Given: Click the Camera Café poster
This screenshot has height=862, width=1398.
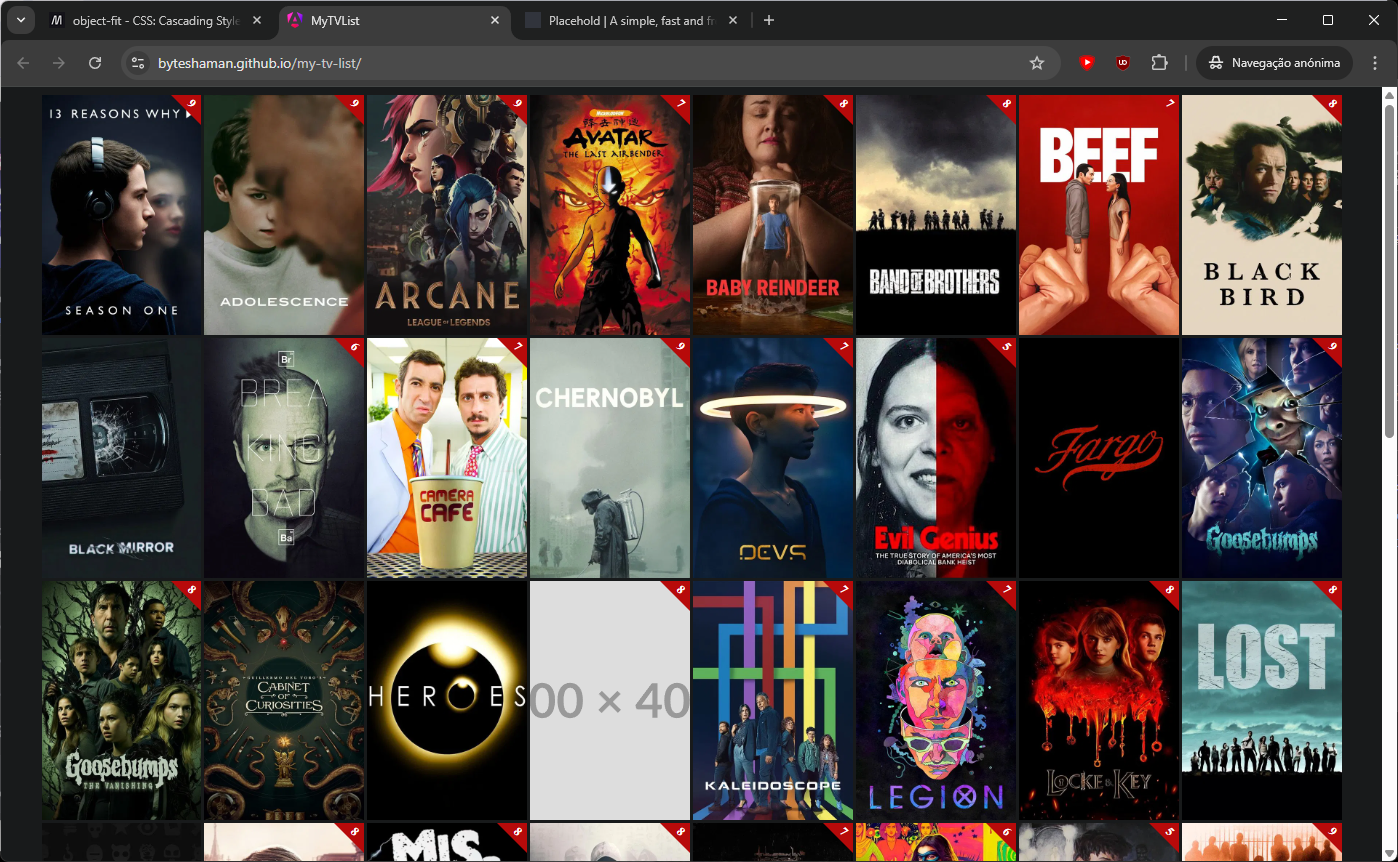Looking at the screenshot, I should pos(447,458).
